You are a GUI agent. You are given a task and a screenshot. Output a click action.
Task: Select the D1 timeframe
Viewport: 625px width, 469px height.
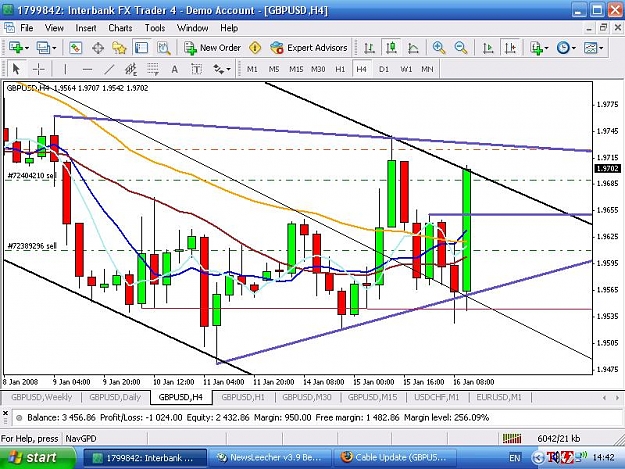coord(383,69)
